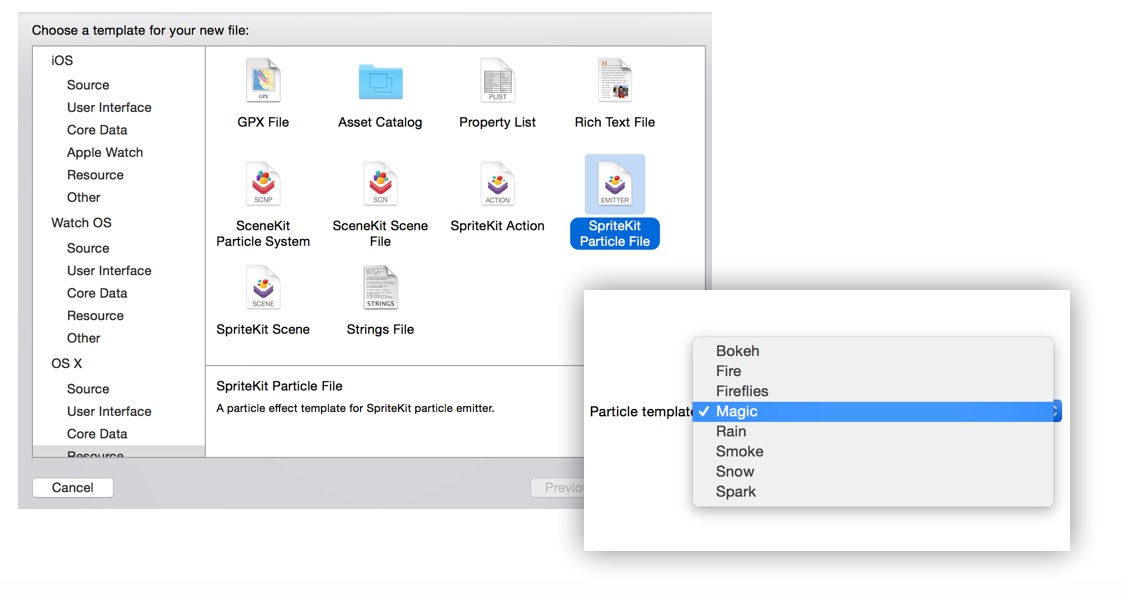1122x596 pixels.
Task: Click the SpriteKit Particle File icon
Action: (614, 184)
